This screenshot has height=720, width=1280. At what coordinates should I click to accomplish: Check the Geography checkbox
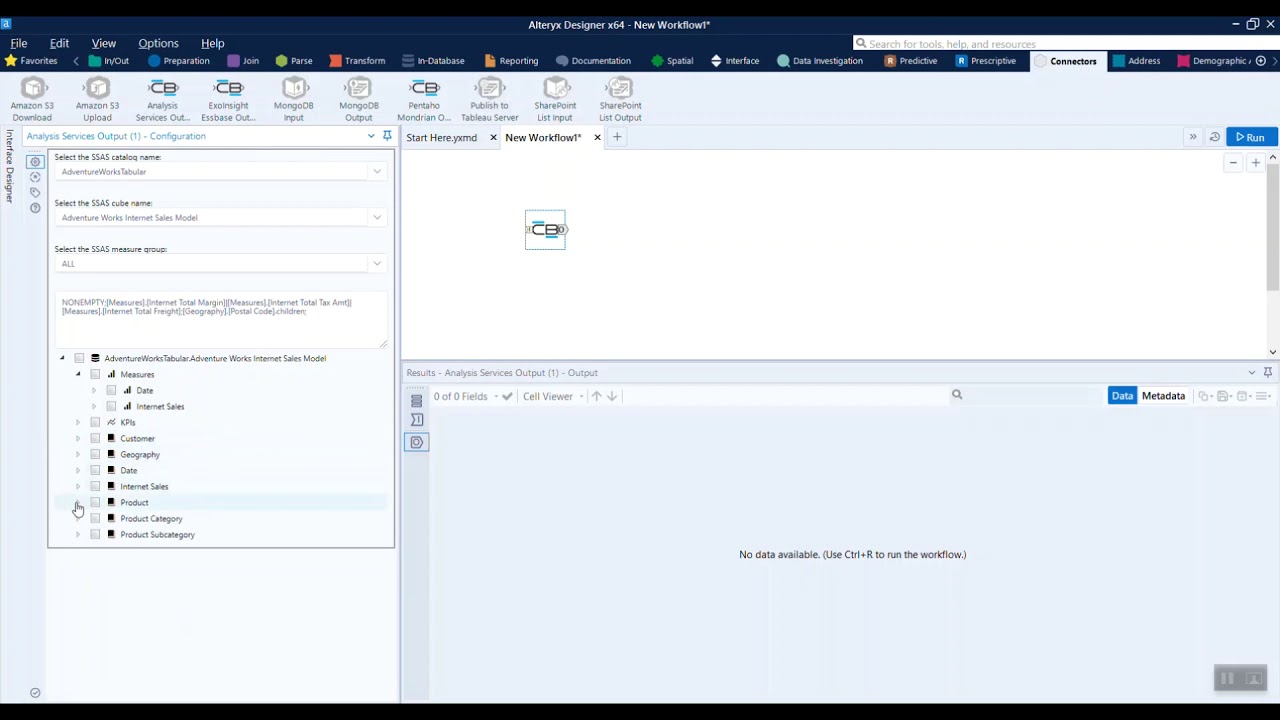[95, 454]
